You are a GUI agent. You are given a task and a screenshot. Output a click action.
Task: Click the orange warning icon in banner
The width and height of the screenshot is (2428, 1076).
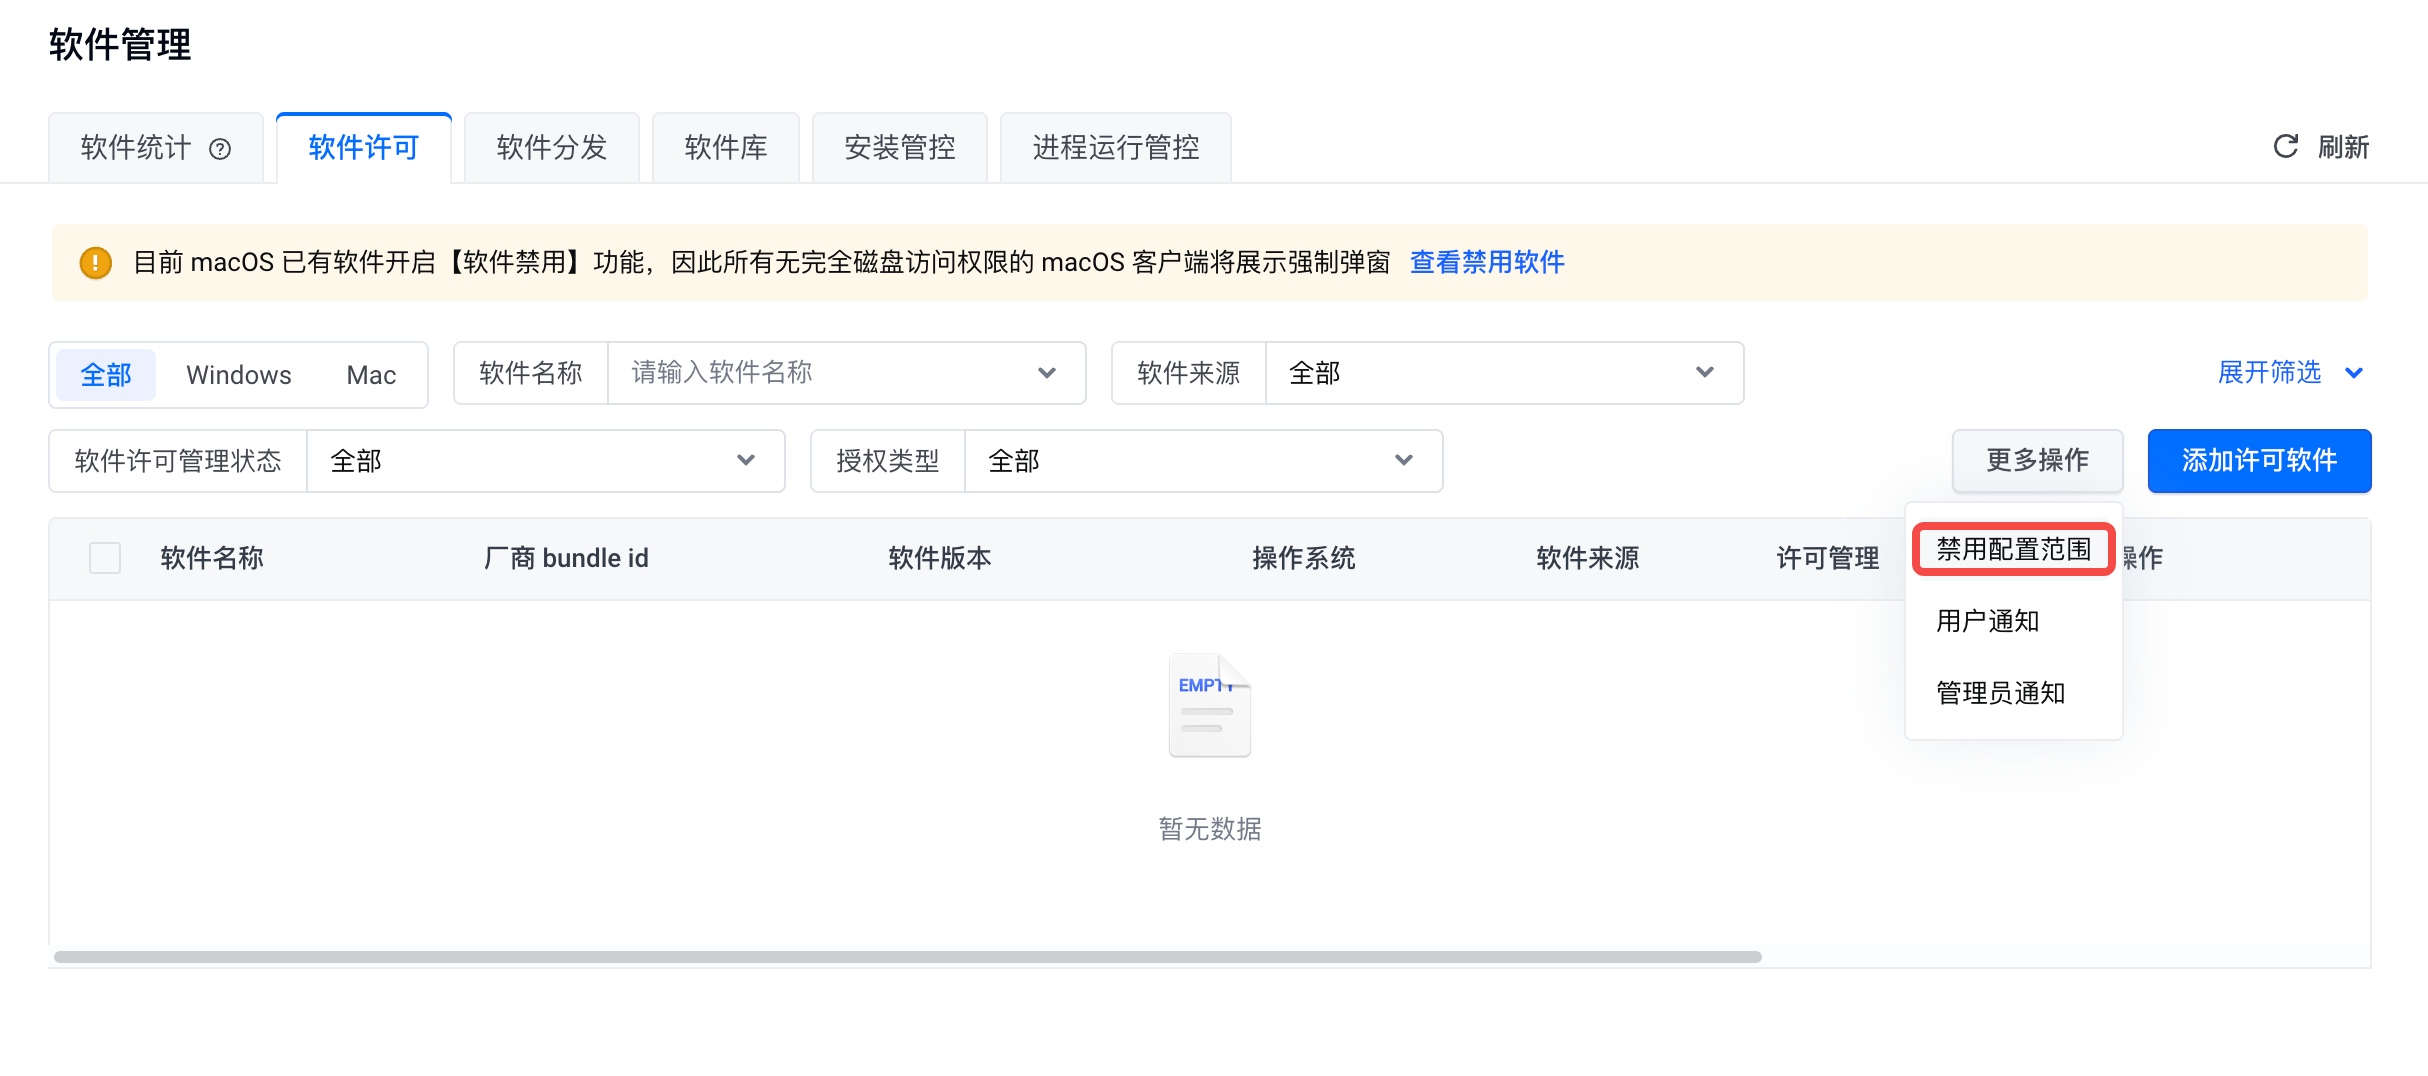tap(95, 263)
